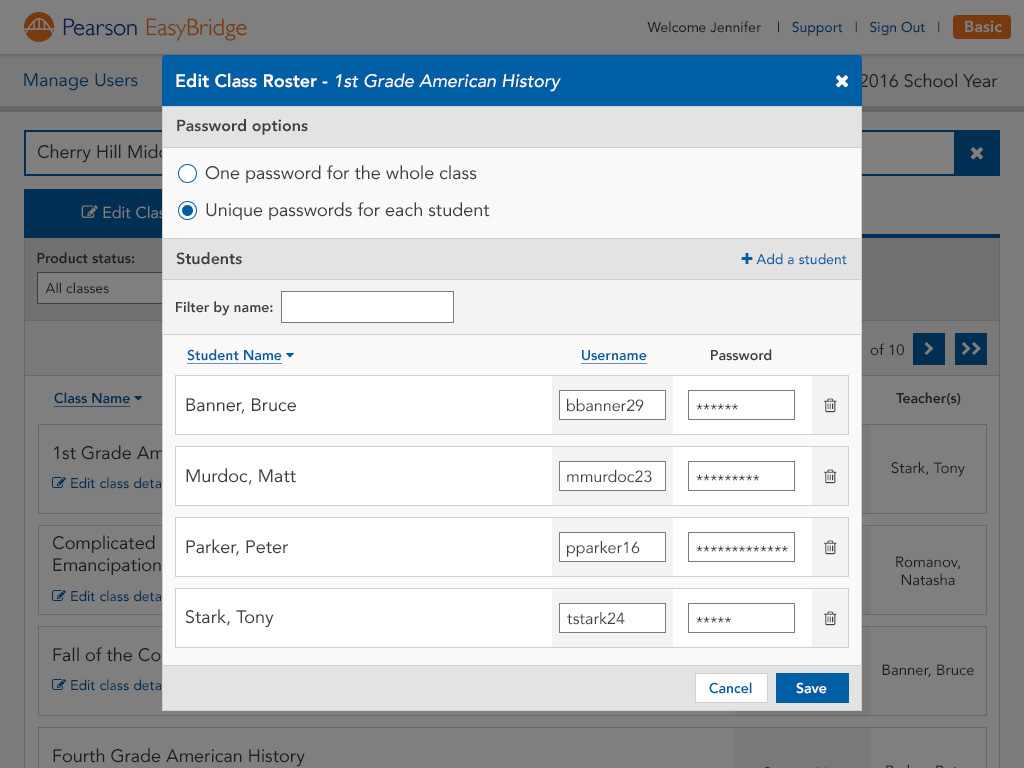Focus the Filter by name field
Viewport: 1024px width, 768px height.
(367, 307)
